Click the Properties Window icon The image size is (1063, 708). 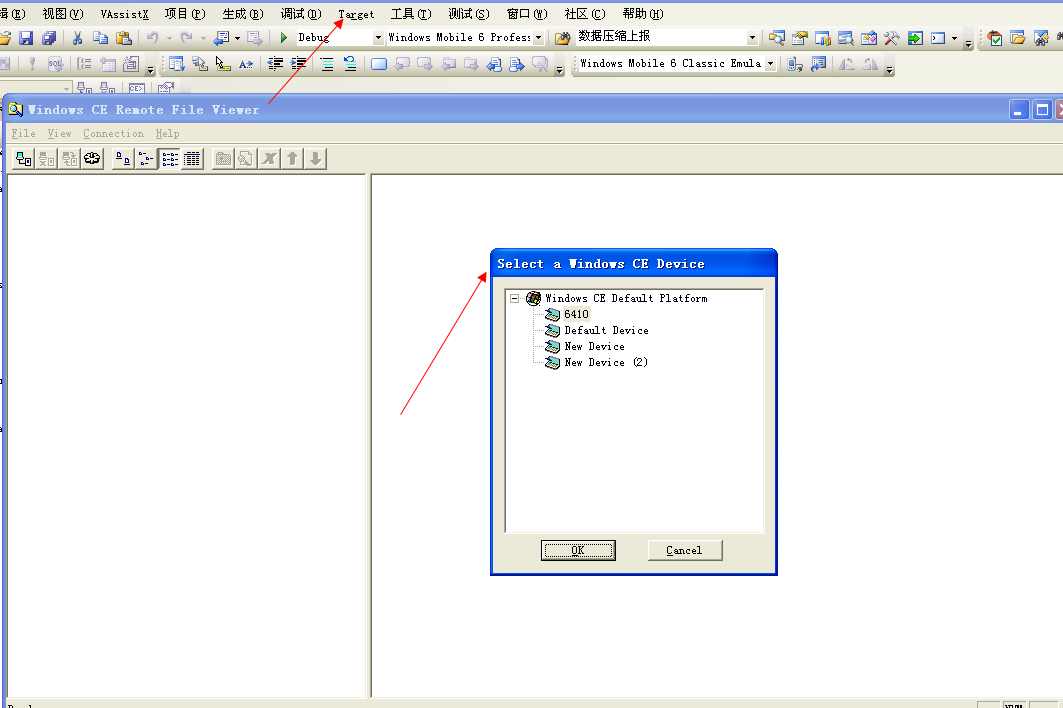point(800,38)
